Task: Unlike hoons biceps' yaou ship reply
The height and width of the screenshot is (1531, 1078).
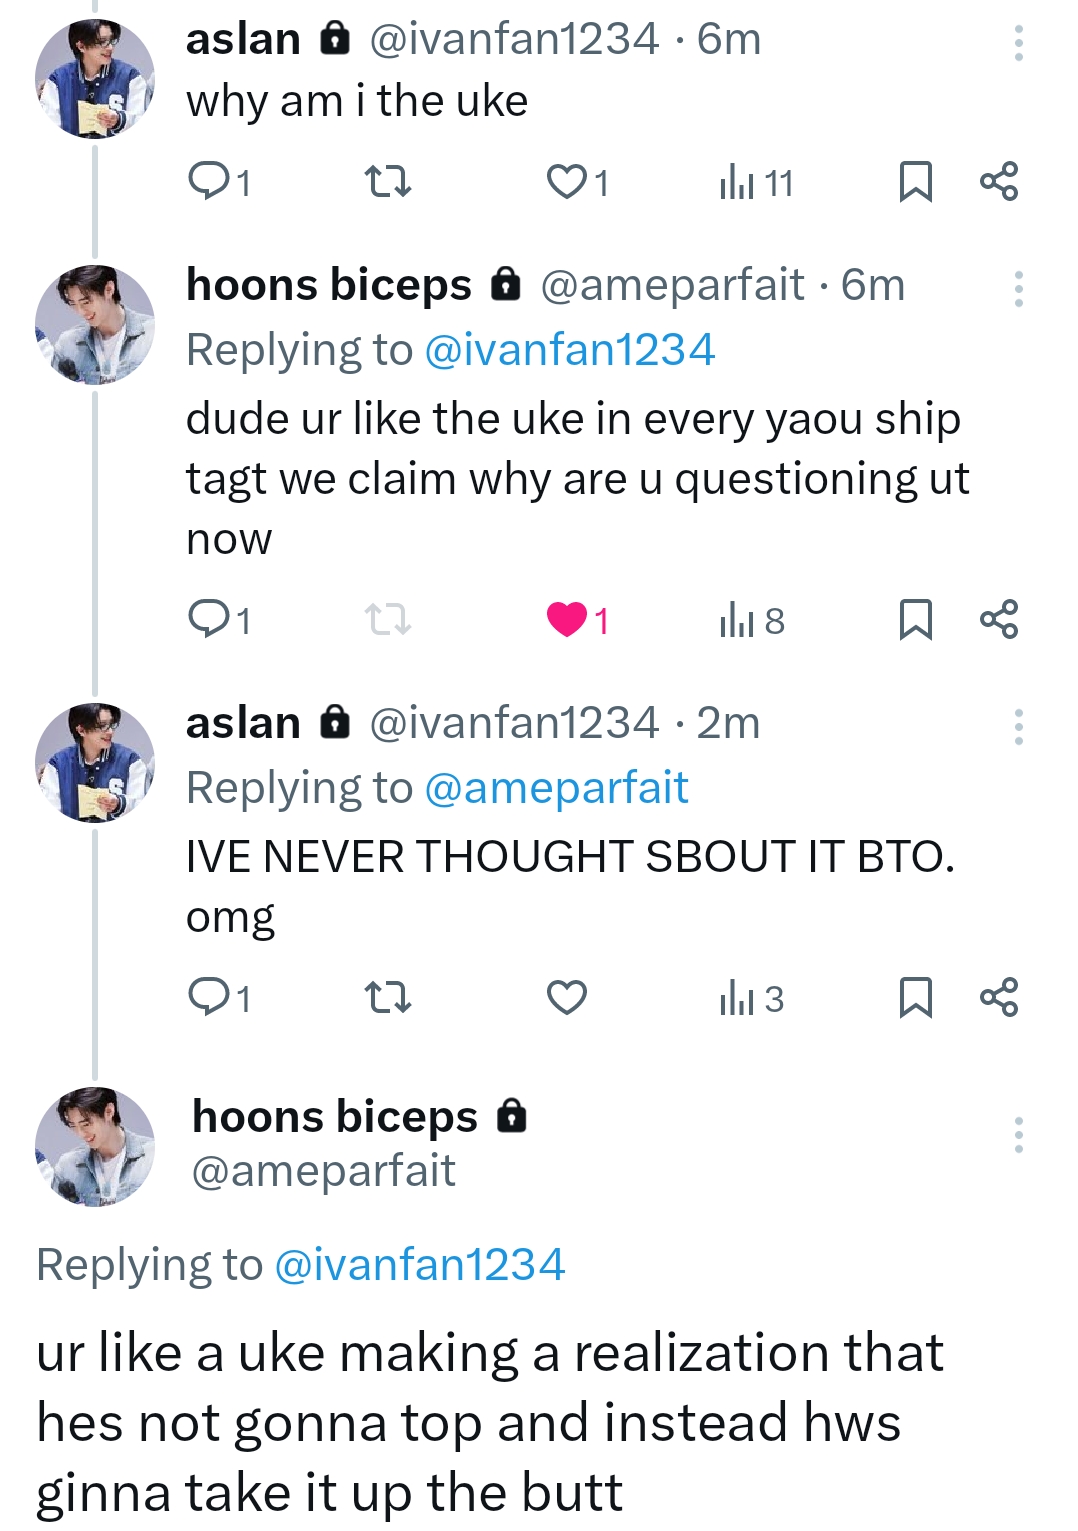Action: click(x=567, y=620)
